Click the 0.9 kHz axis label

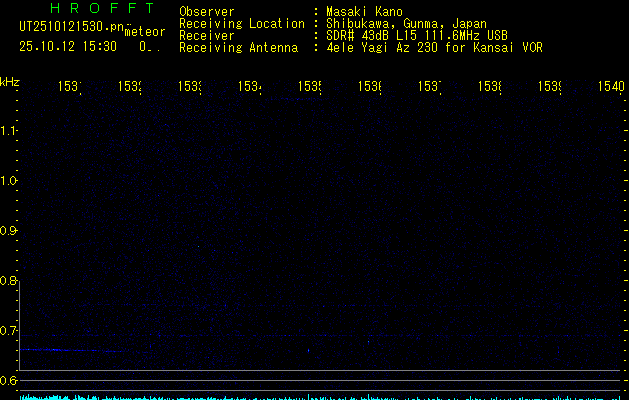[x=8, y=231]
